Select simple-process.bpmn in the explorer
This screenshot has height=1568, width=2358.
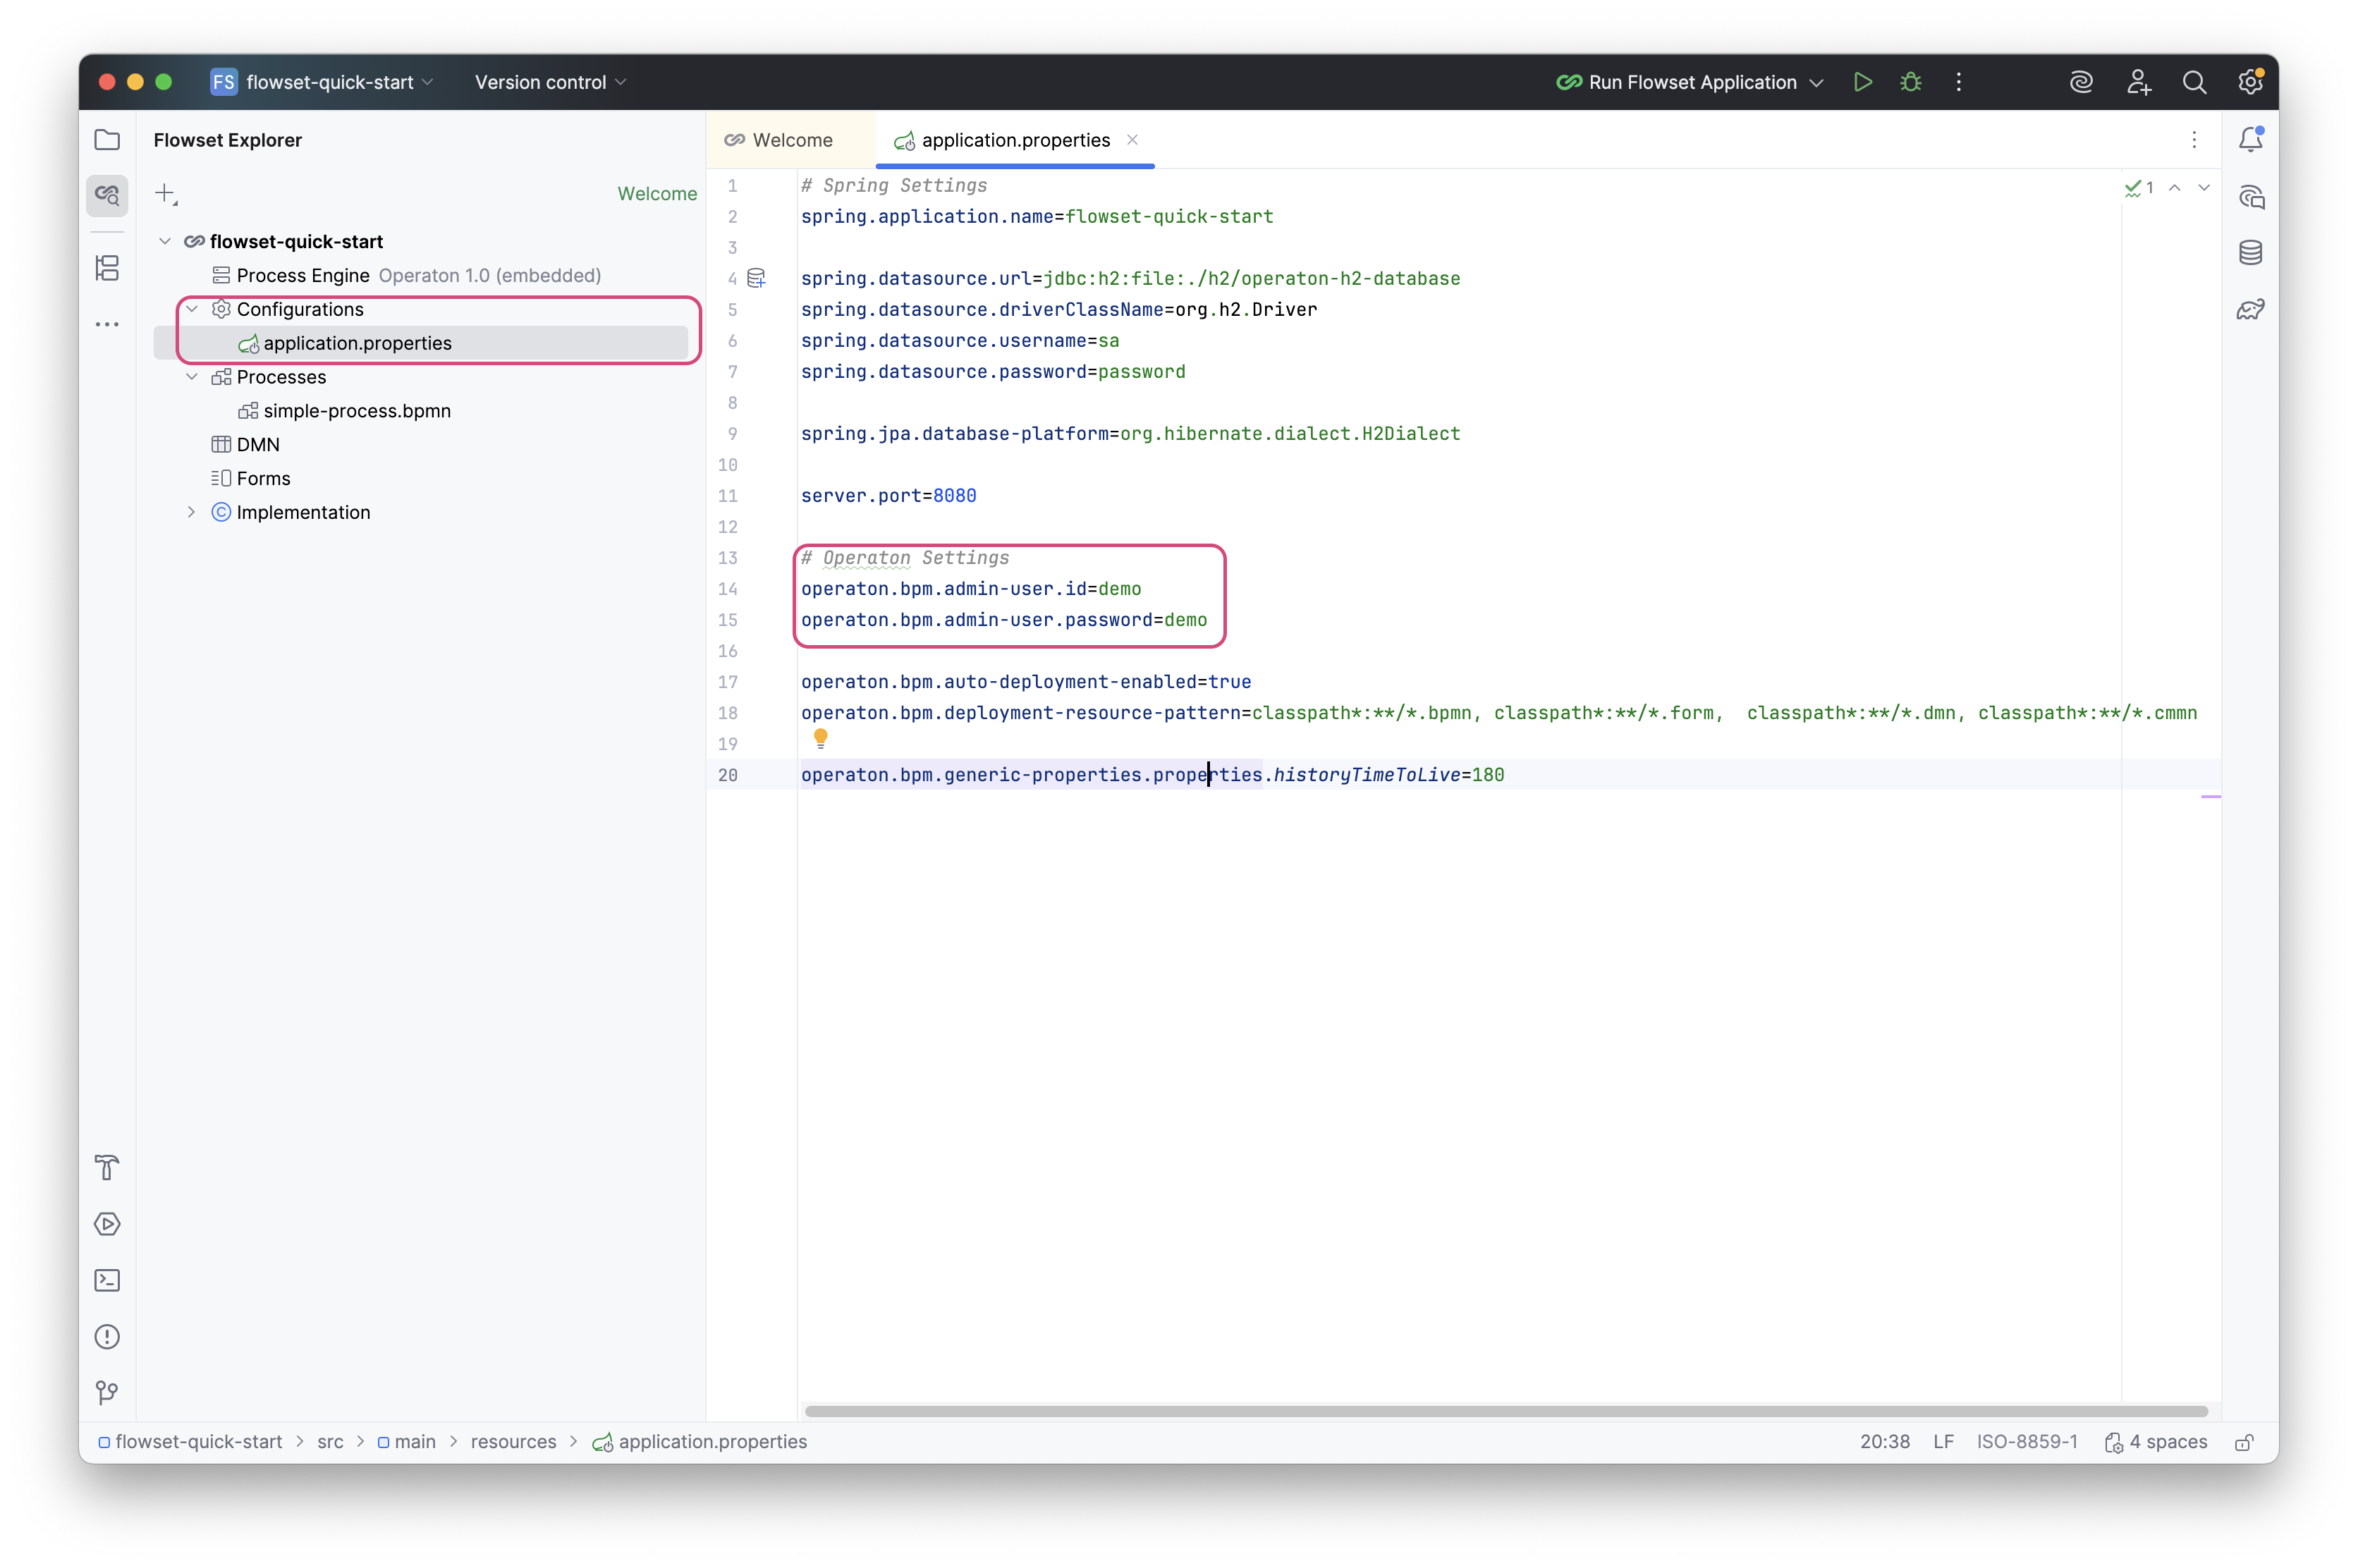click(357, 411)
